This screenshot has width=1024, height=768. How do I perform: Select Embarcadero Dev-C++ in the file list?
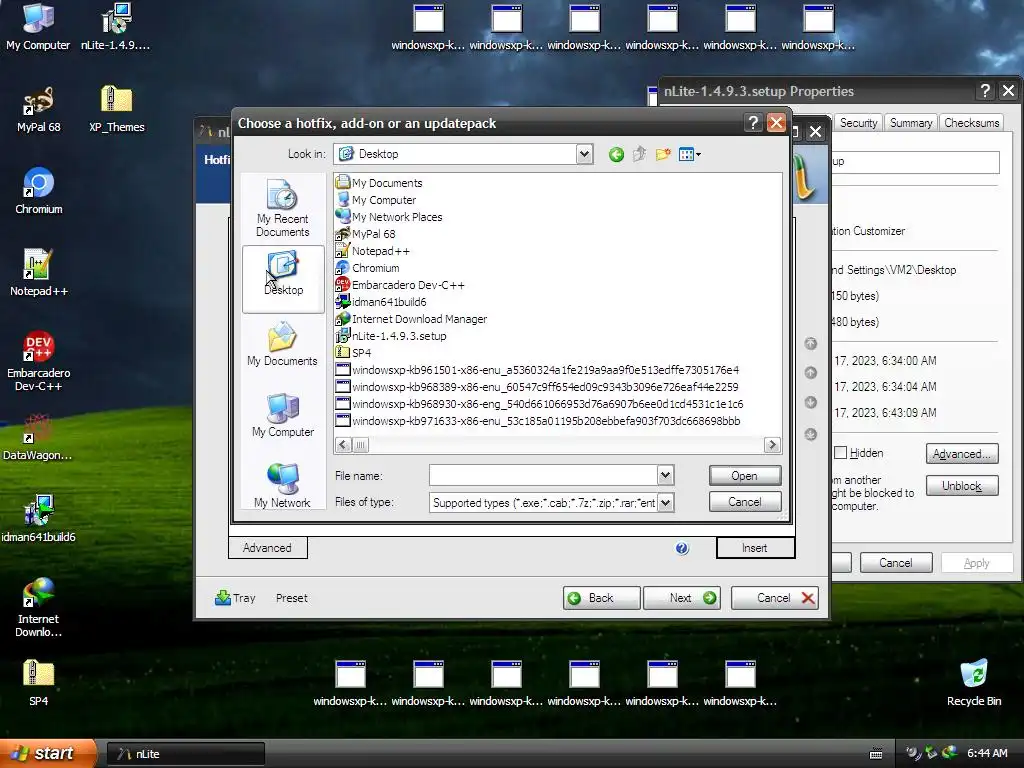pyautogui.click(x=400, y=285)
